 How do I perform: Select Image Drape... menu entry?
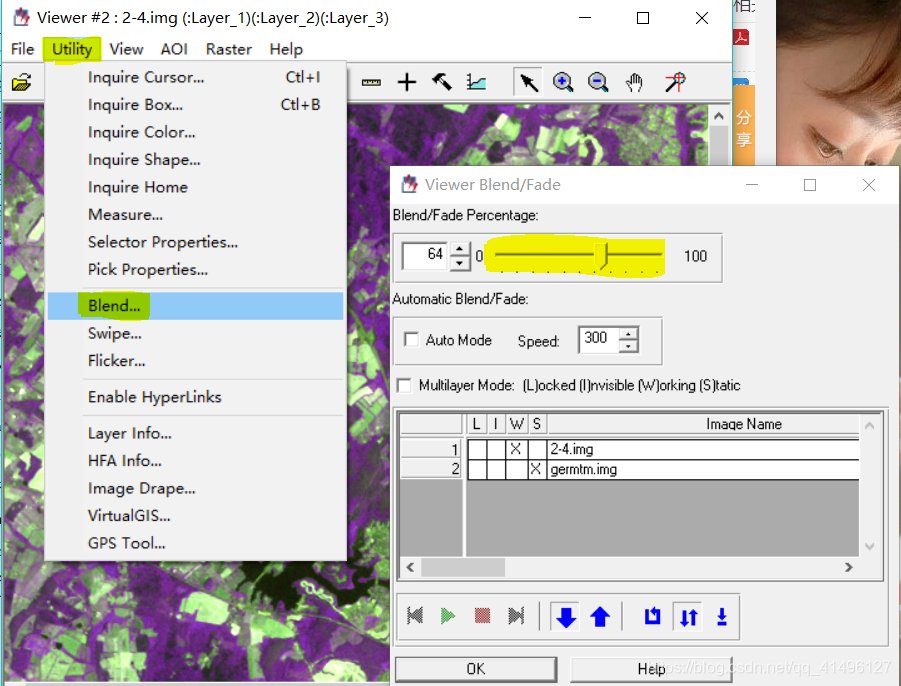pos(195,488)
